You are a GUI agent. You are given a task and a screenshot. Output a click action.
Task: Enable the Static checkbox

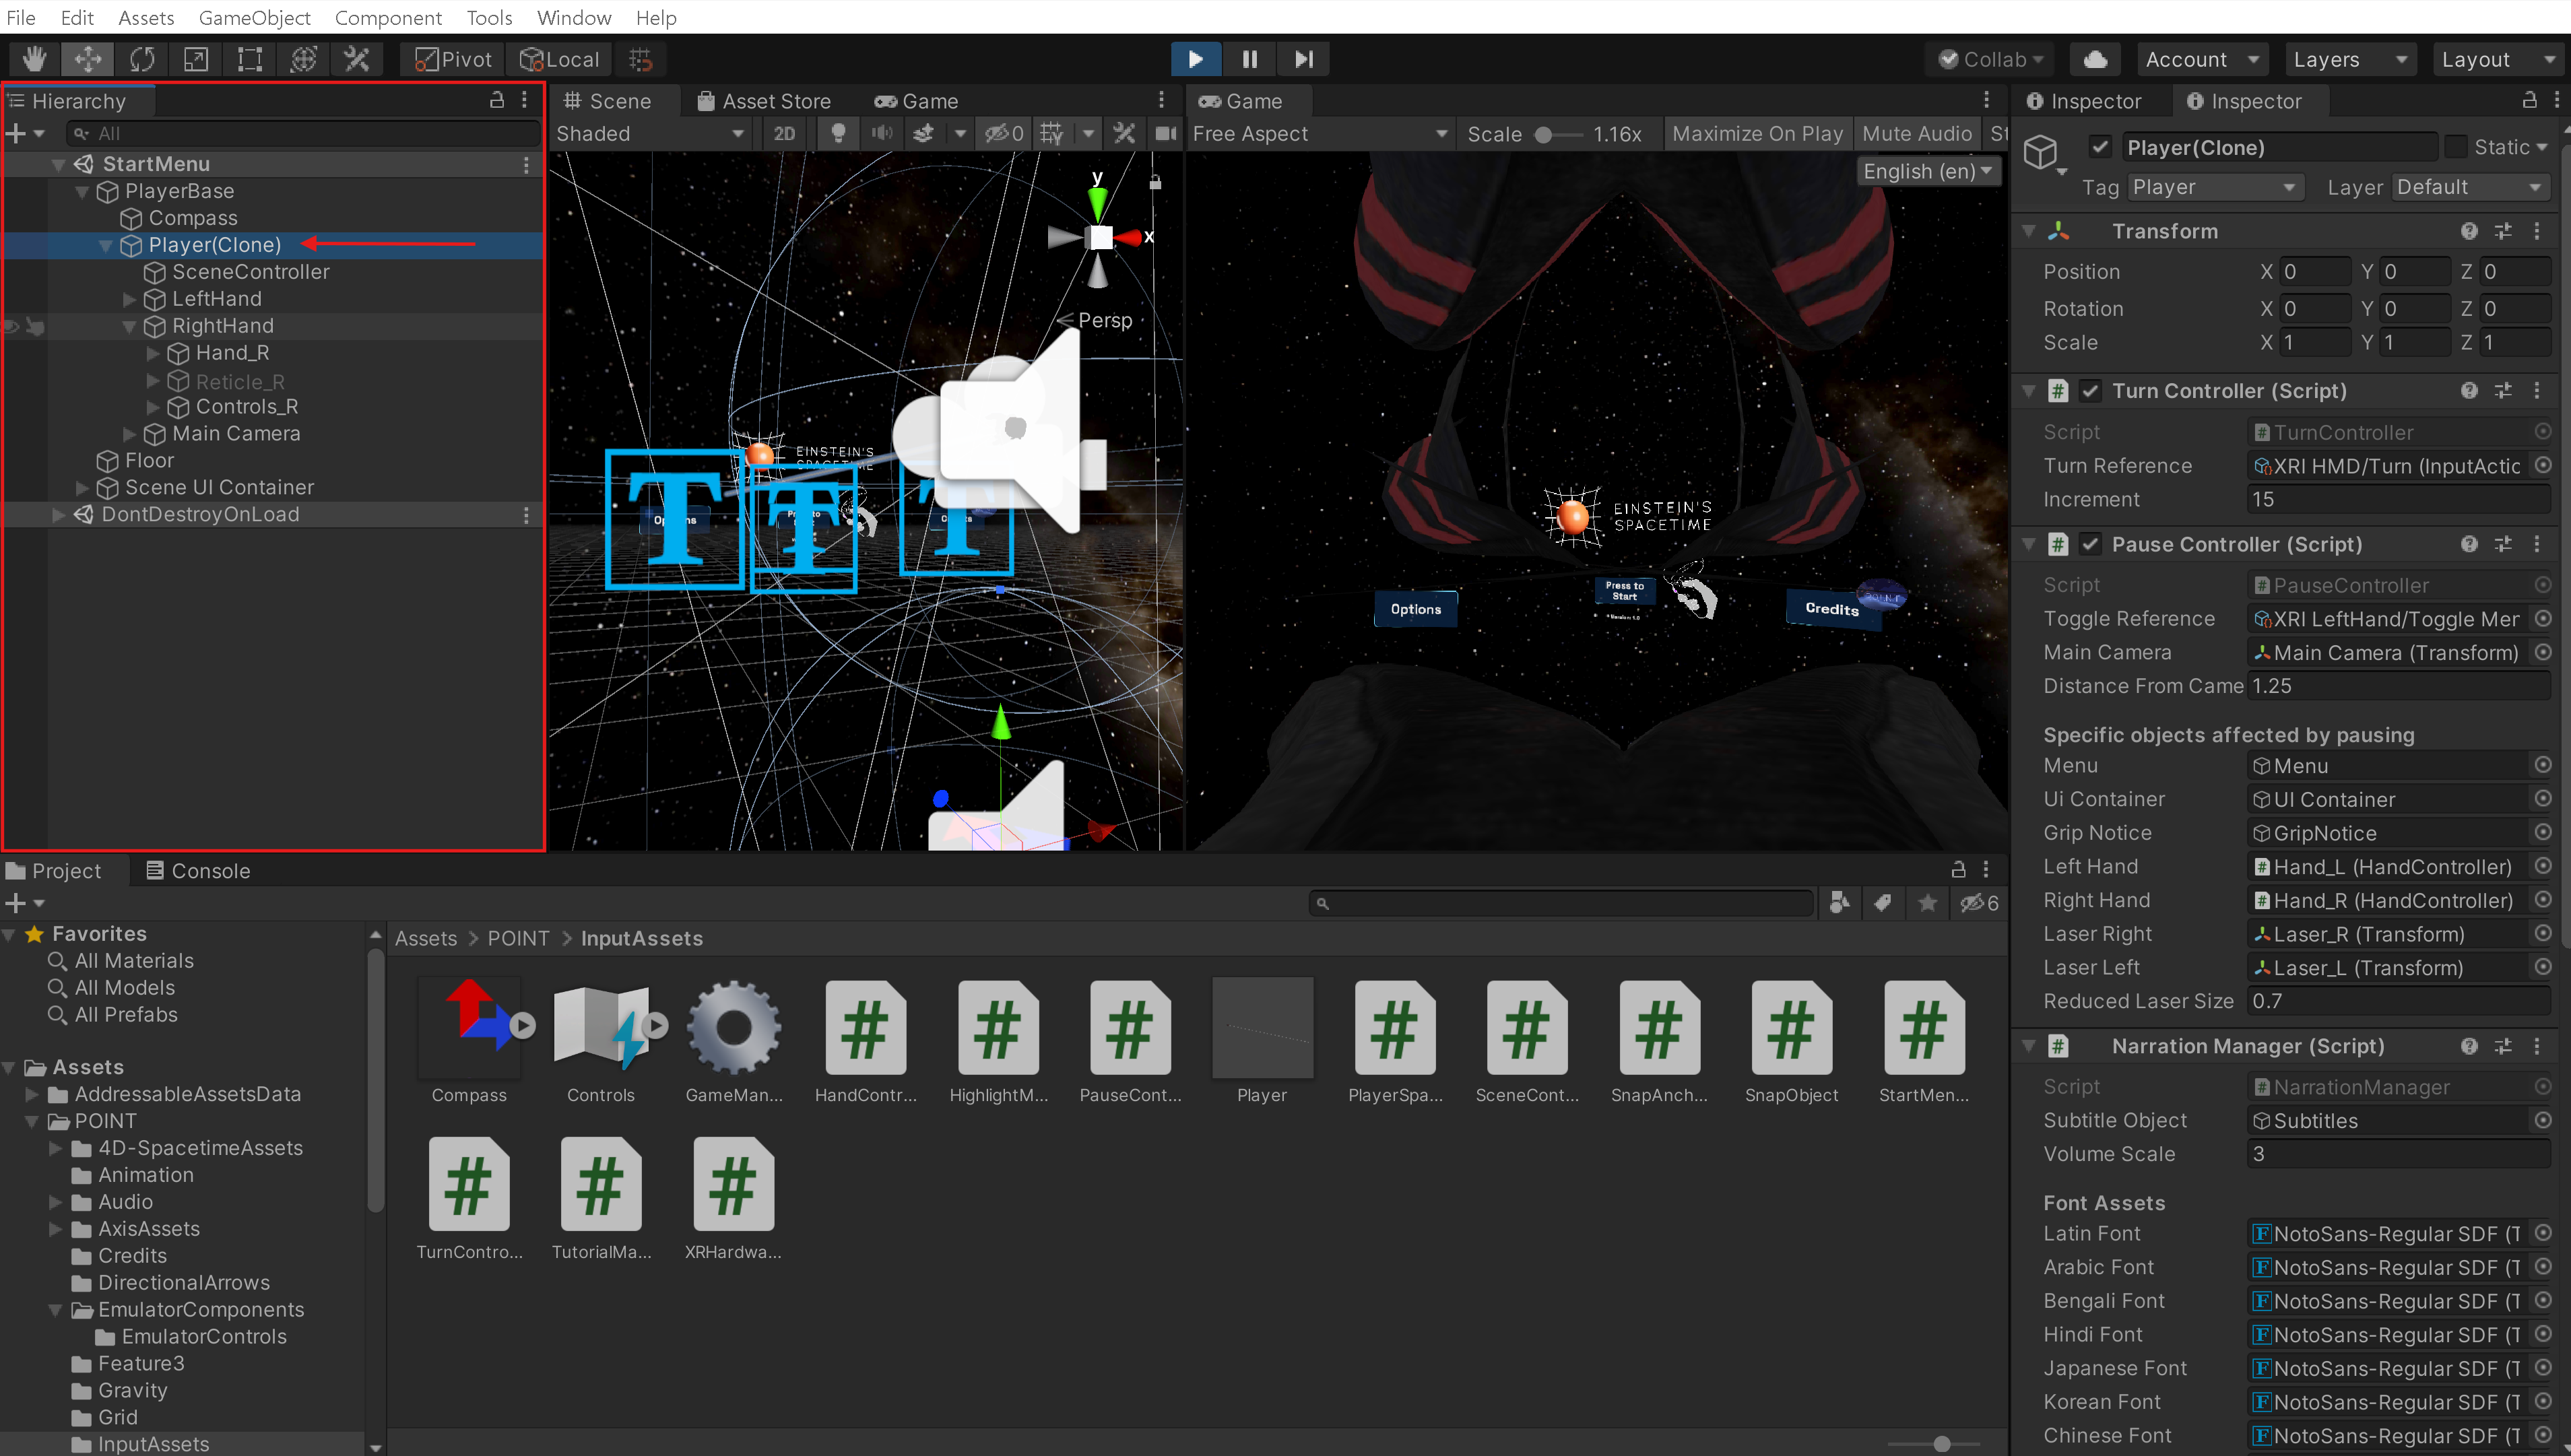coord(2455,147)
